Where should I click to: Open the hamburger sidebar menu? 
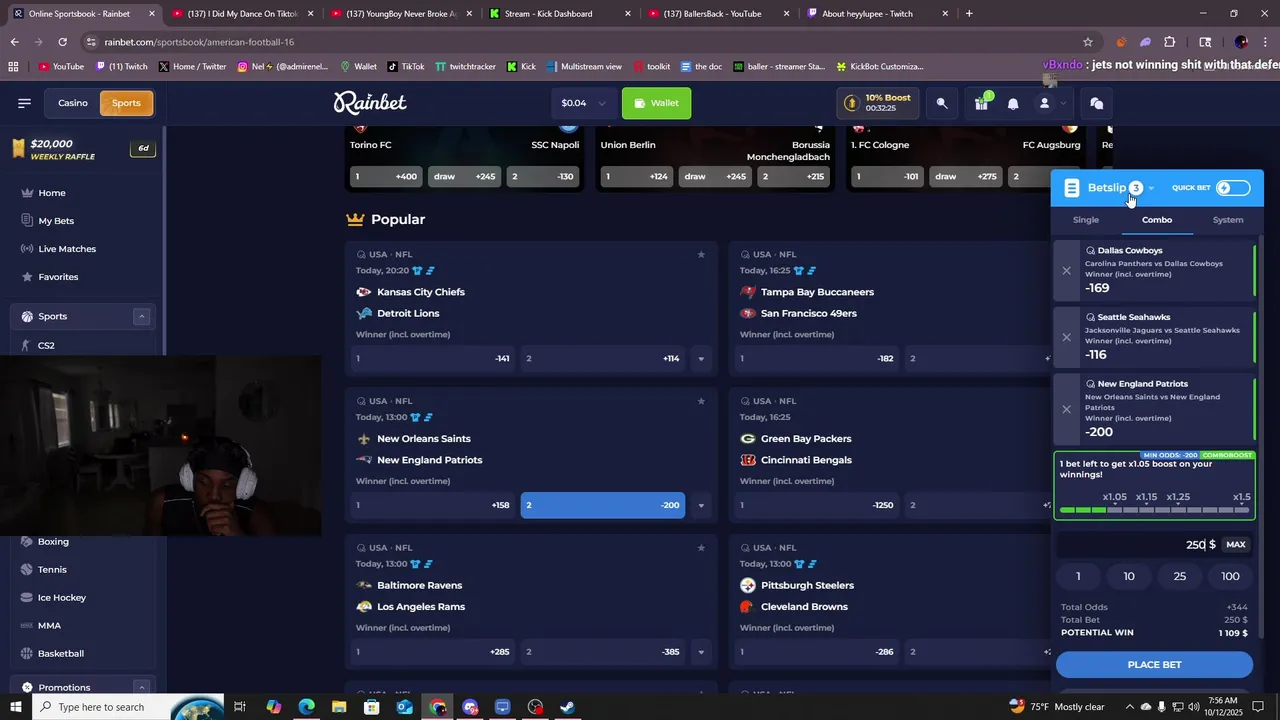(24, 103)
